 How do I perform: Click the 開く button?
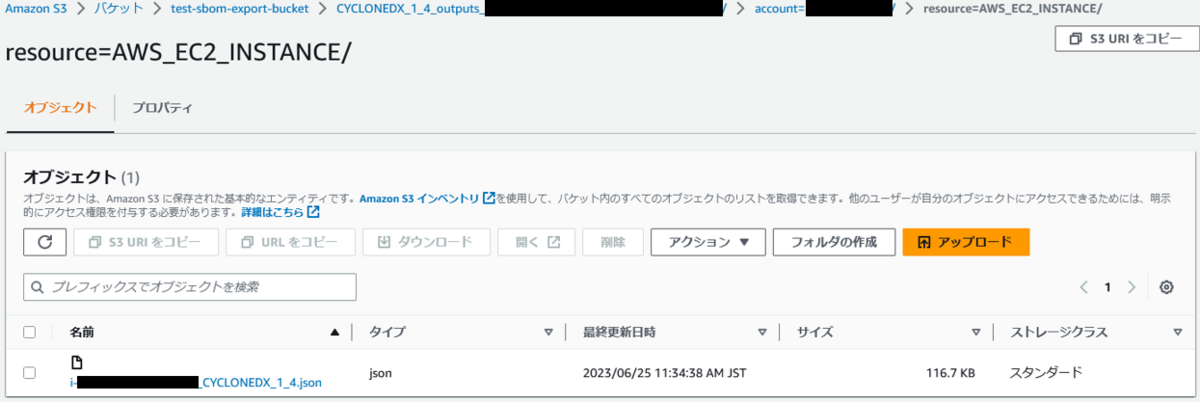(536, 242)
